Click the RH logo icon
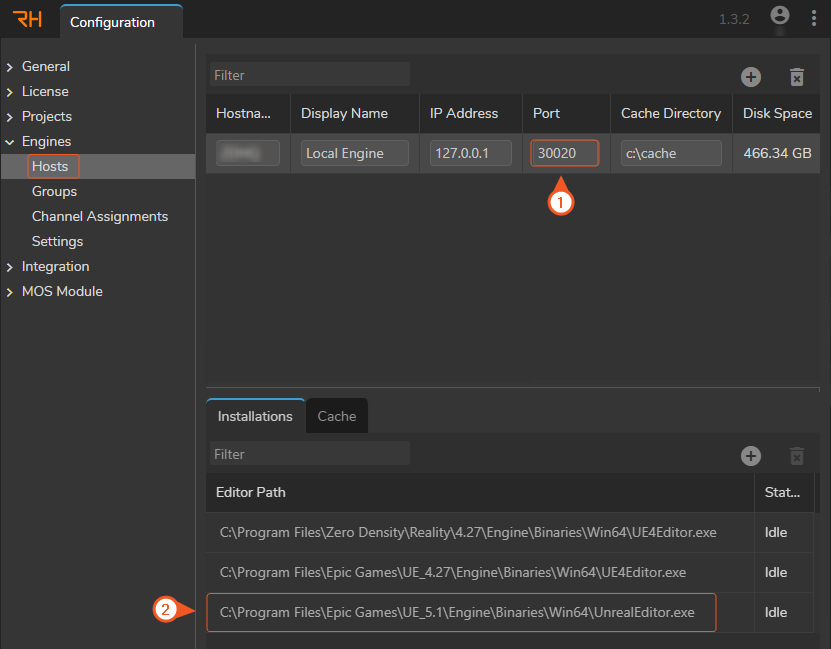The image size is (831, 649). (x=28, y=20)
